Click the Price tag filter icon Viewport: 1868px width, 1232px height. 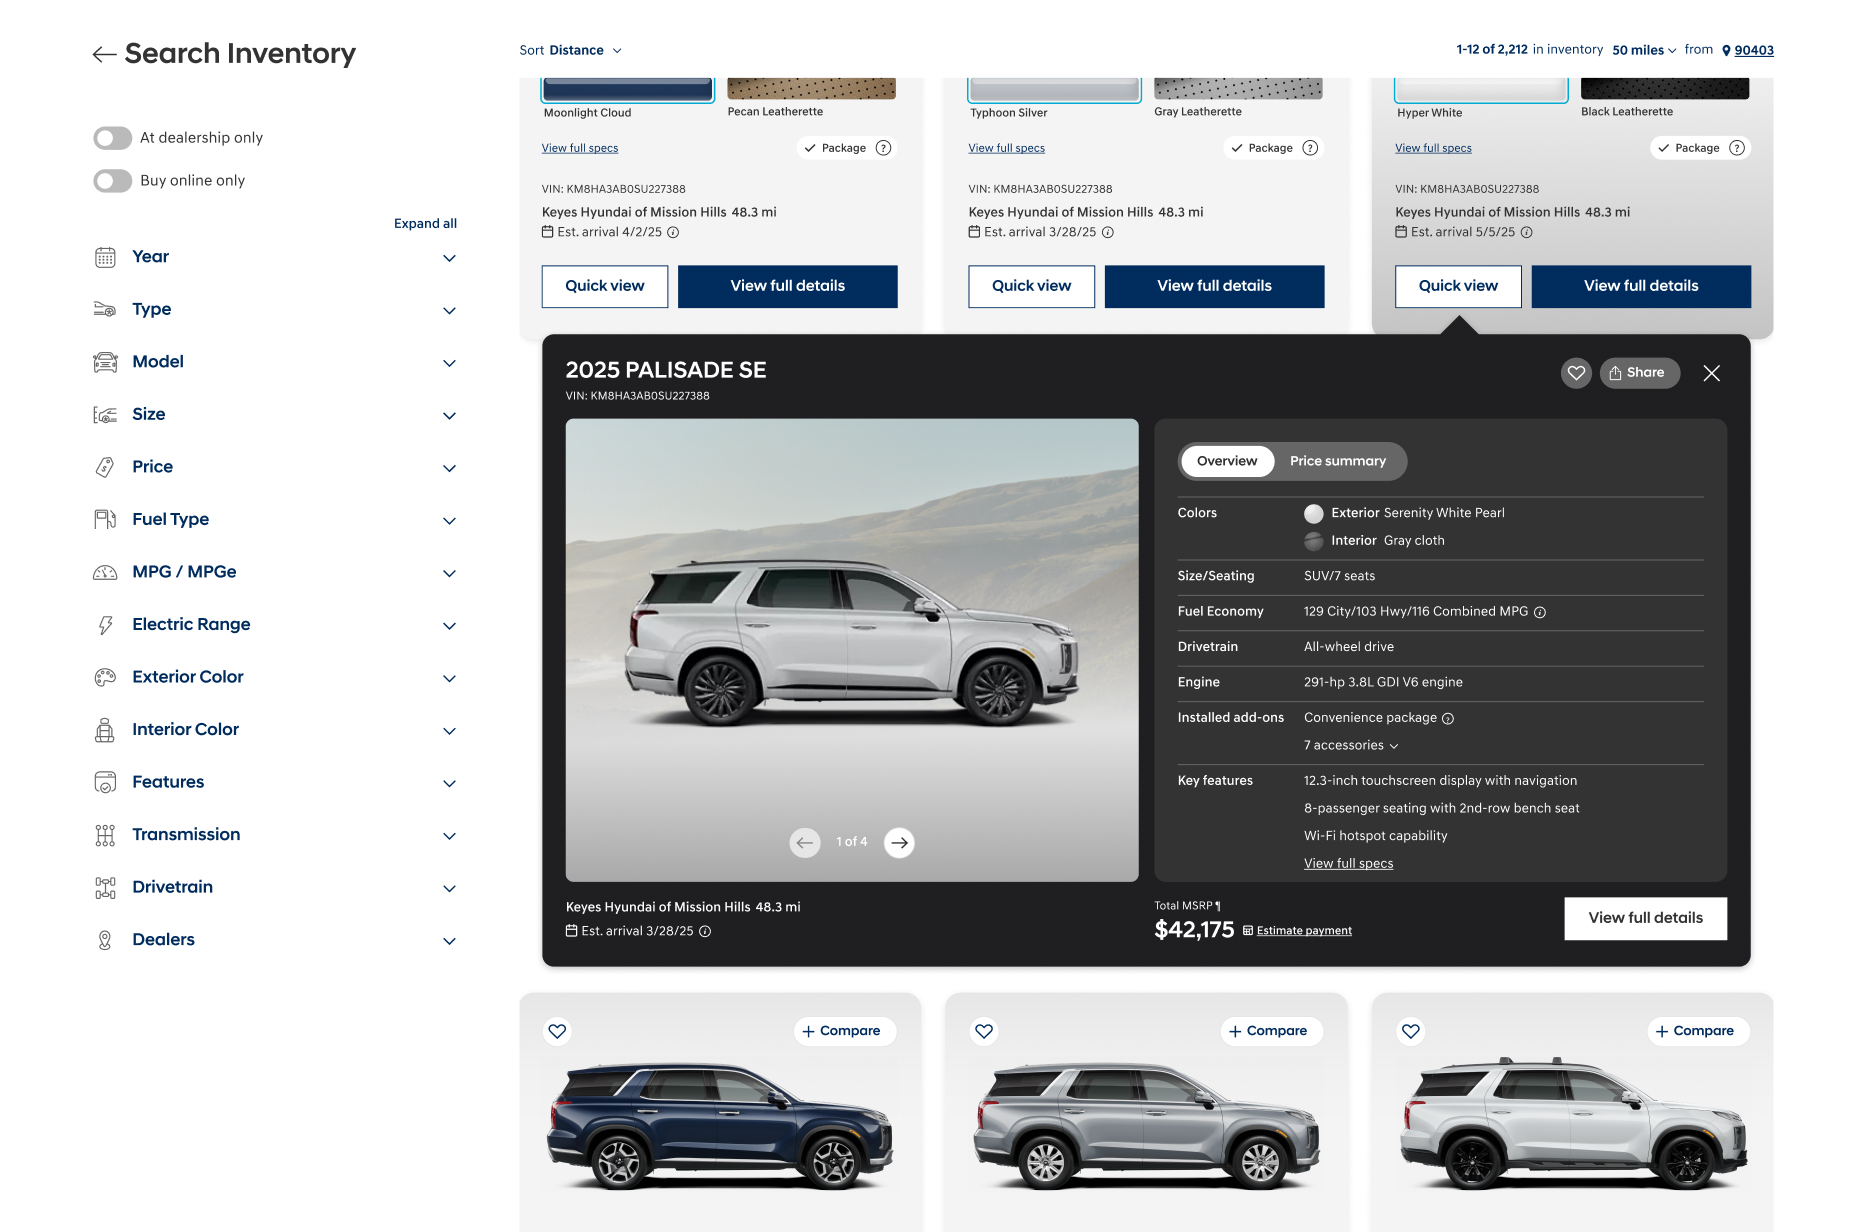tap(105, 467)
